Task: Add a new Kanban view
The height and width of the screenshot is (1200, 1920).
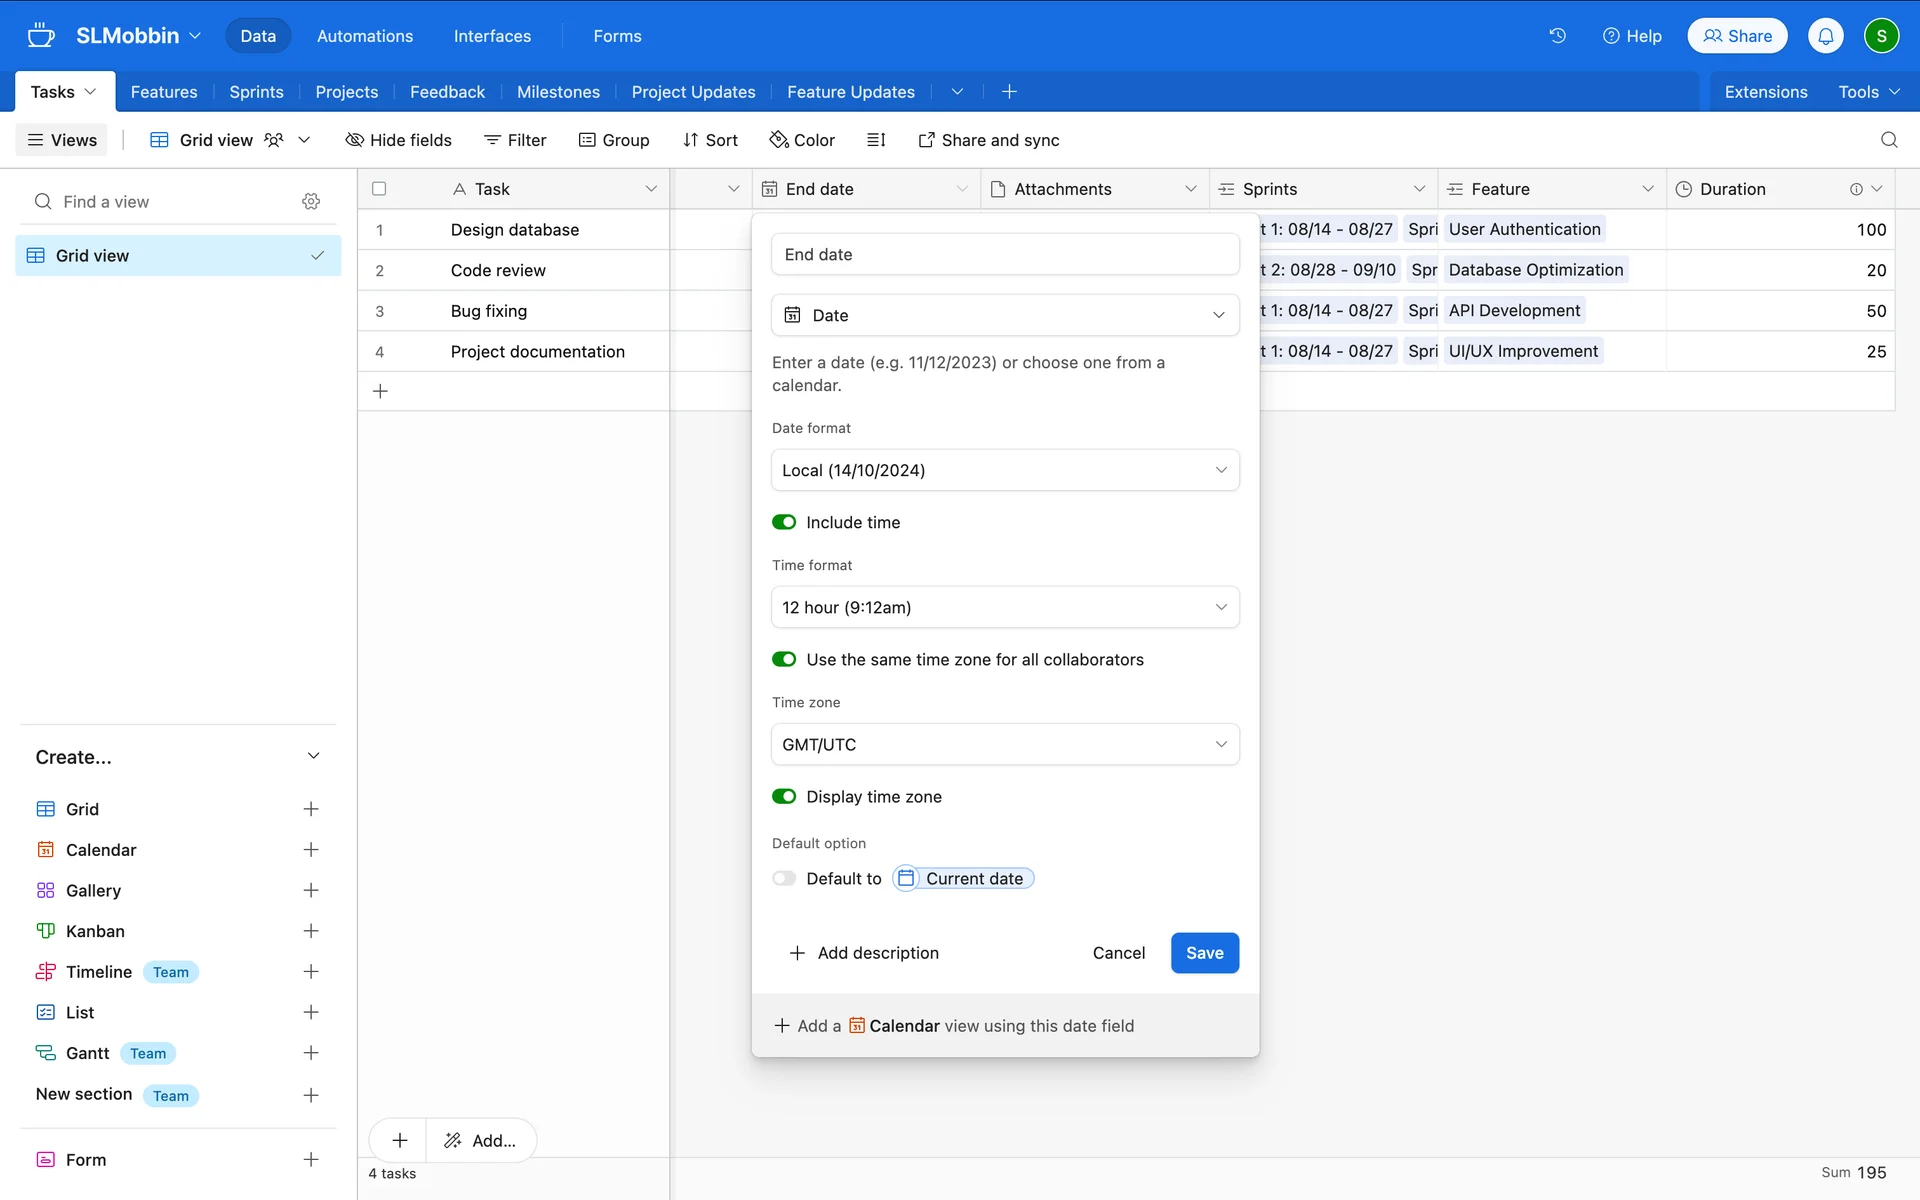Action: [x=311, y=931]
